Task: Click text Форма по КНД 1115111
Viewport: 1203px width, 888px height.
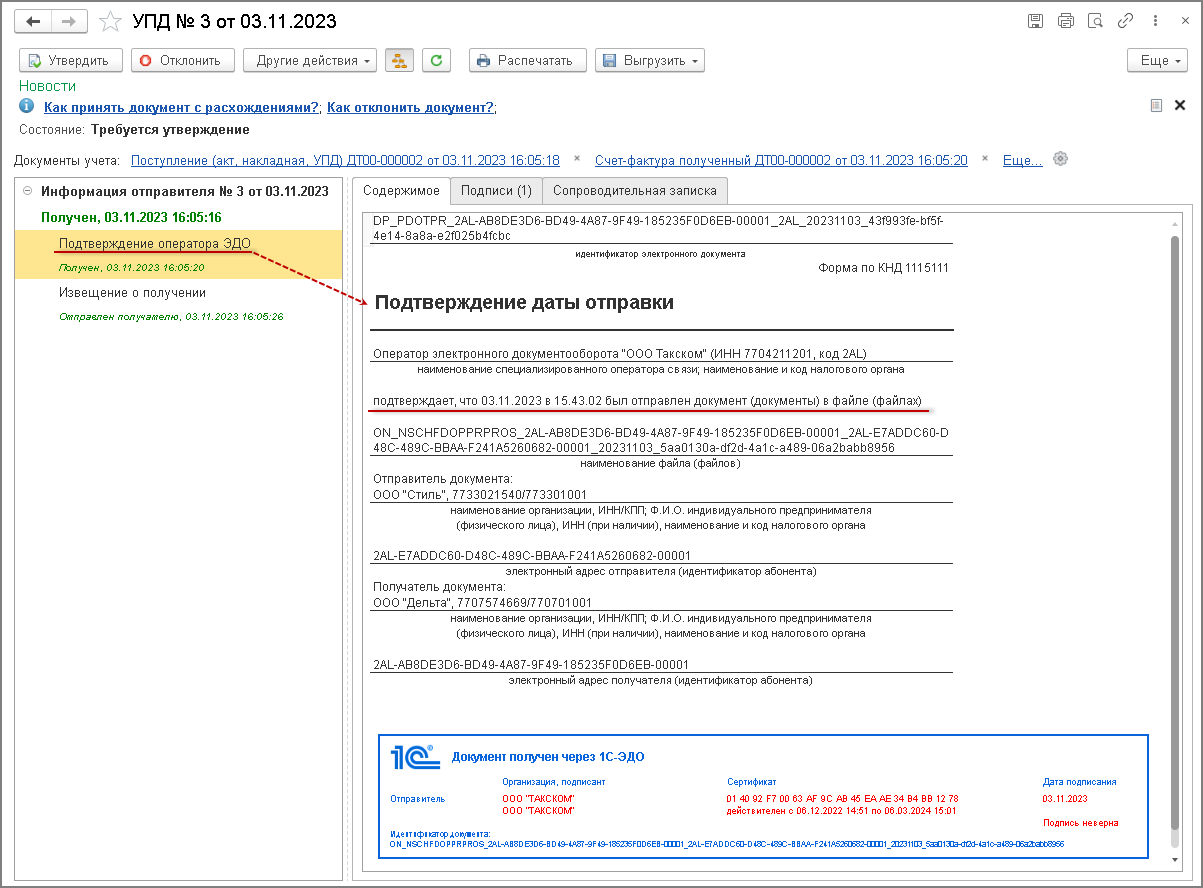Action: point(883,268)
